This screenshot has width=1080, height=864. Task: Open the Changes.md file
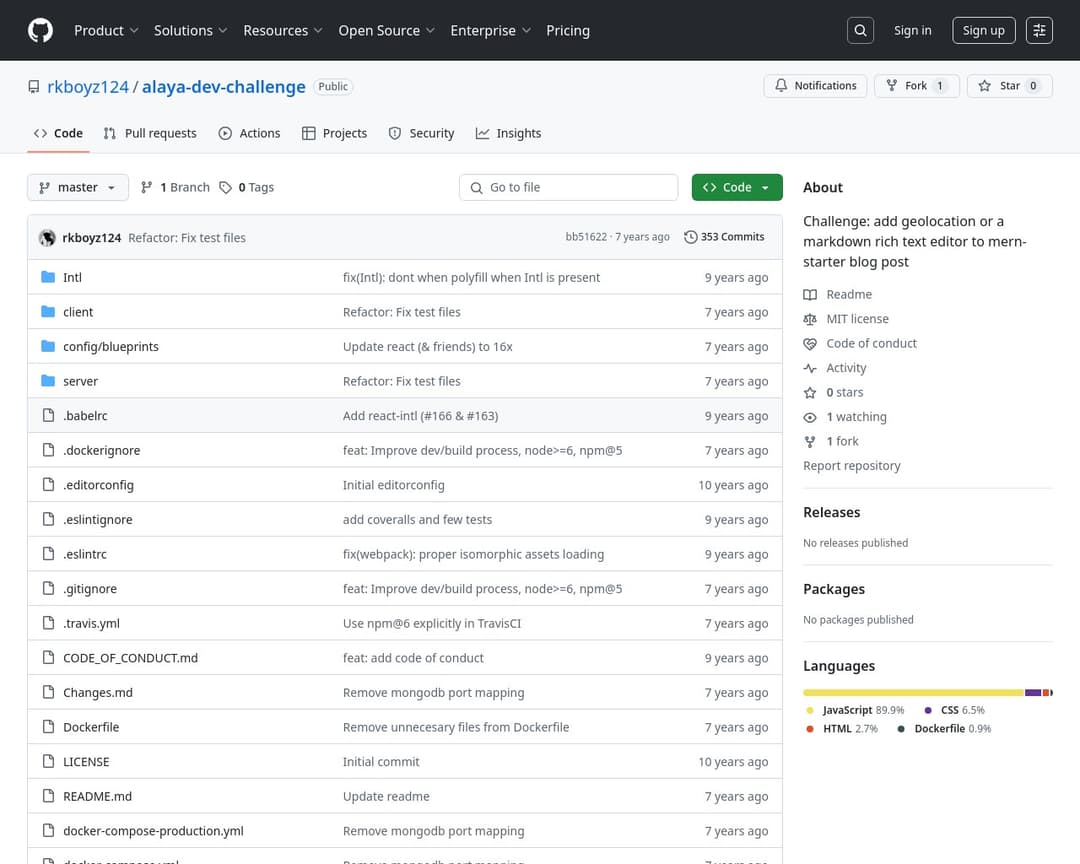pyautogui.click(x=98, y=692)
